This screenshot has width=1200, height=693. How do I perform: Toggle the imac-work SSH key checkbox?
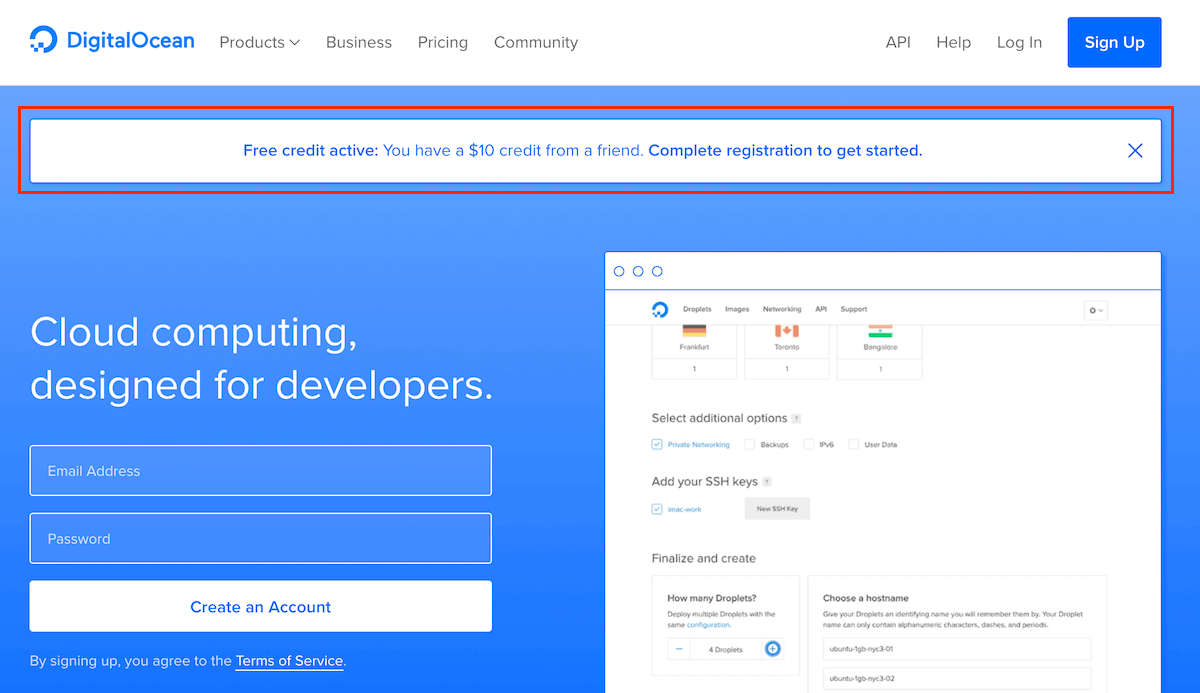pyautogui.click(x=657, y=509)
